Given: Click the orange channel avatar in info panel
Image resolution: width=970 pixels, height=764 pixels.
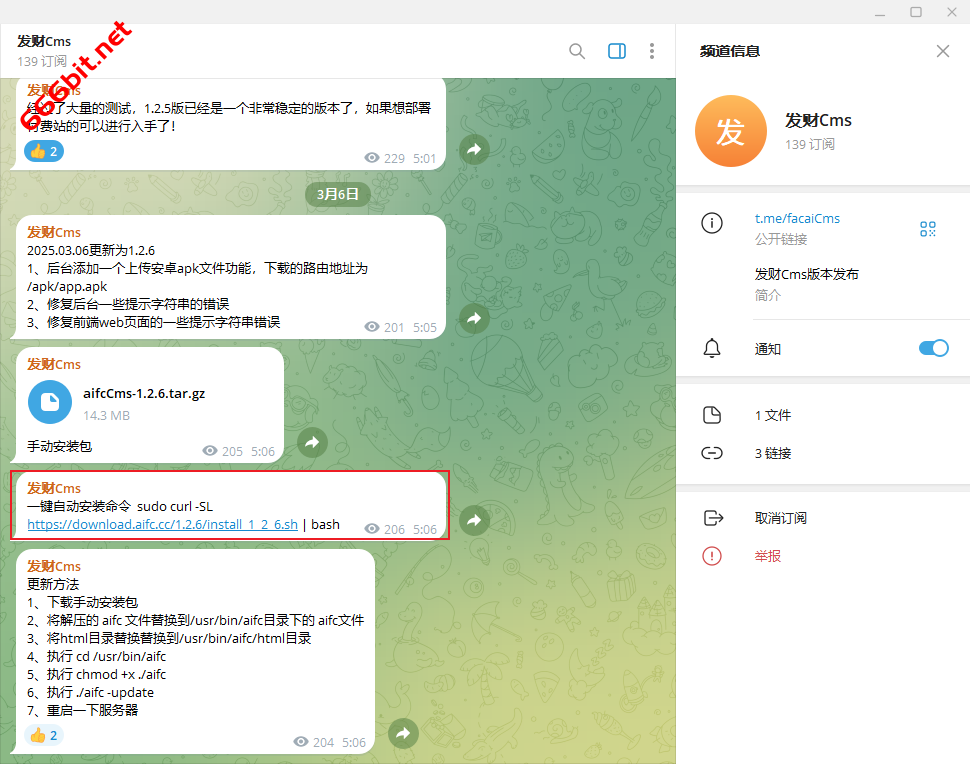Looking at the screenshot, I should 731,131.
